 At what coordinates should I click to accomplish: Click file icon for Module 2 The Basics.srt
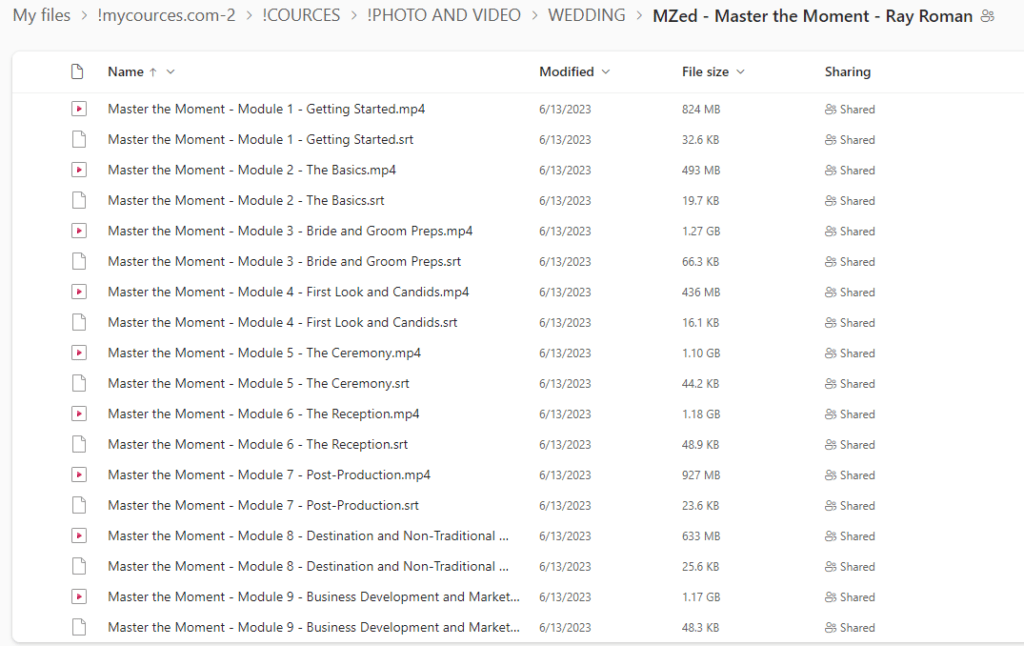click(79, 200)
